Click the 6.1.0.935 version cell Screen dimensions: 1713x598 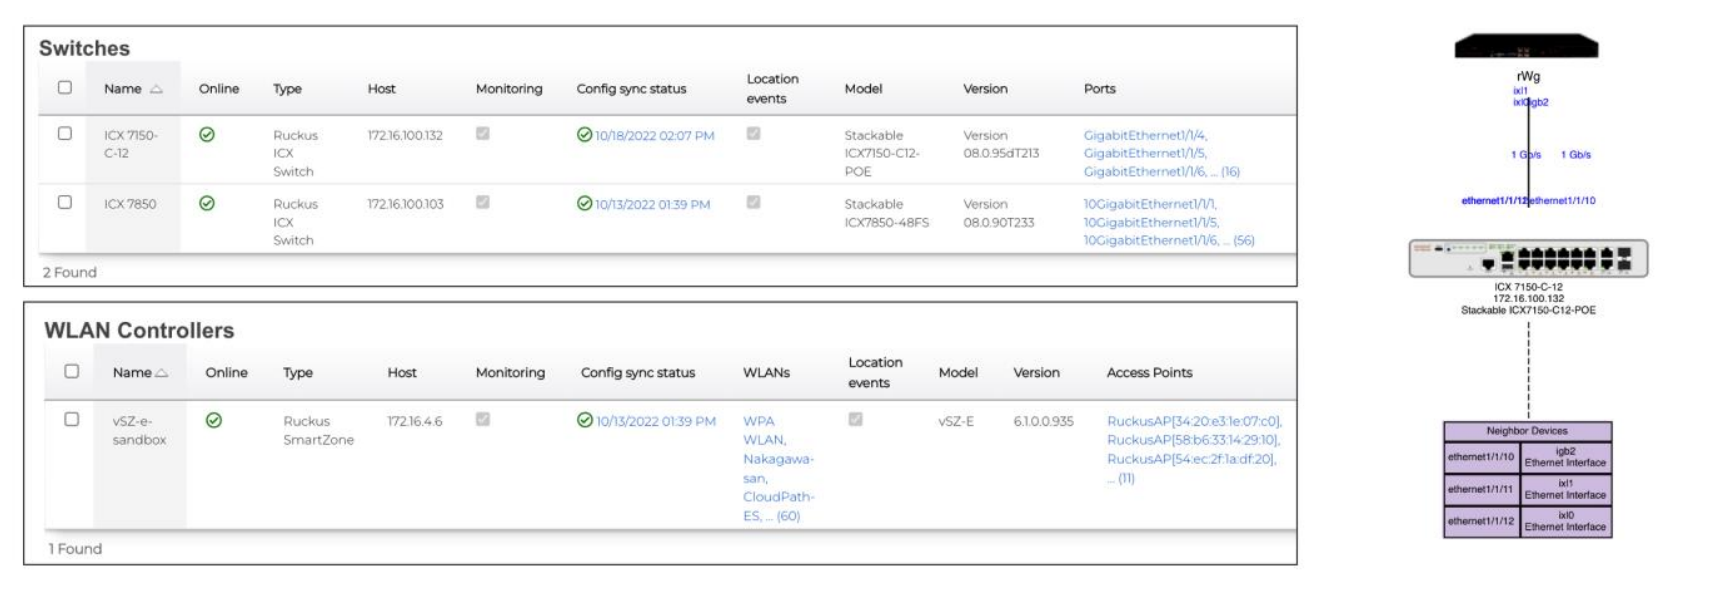1044,422
